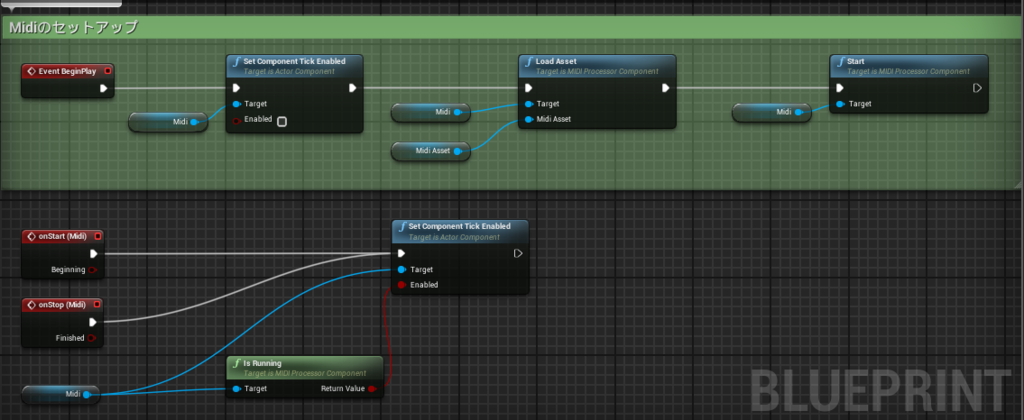
Task: Select the Midi Asset variable node
Action: (x=430, y=151)
